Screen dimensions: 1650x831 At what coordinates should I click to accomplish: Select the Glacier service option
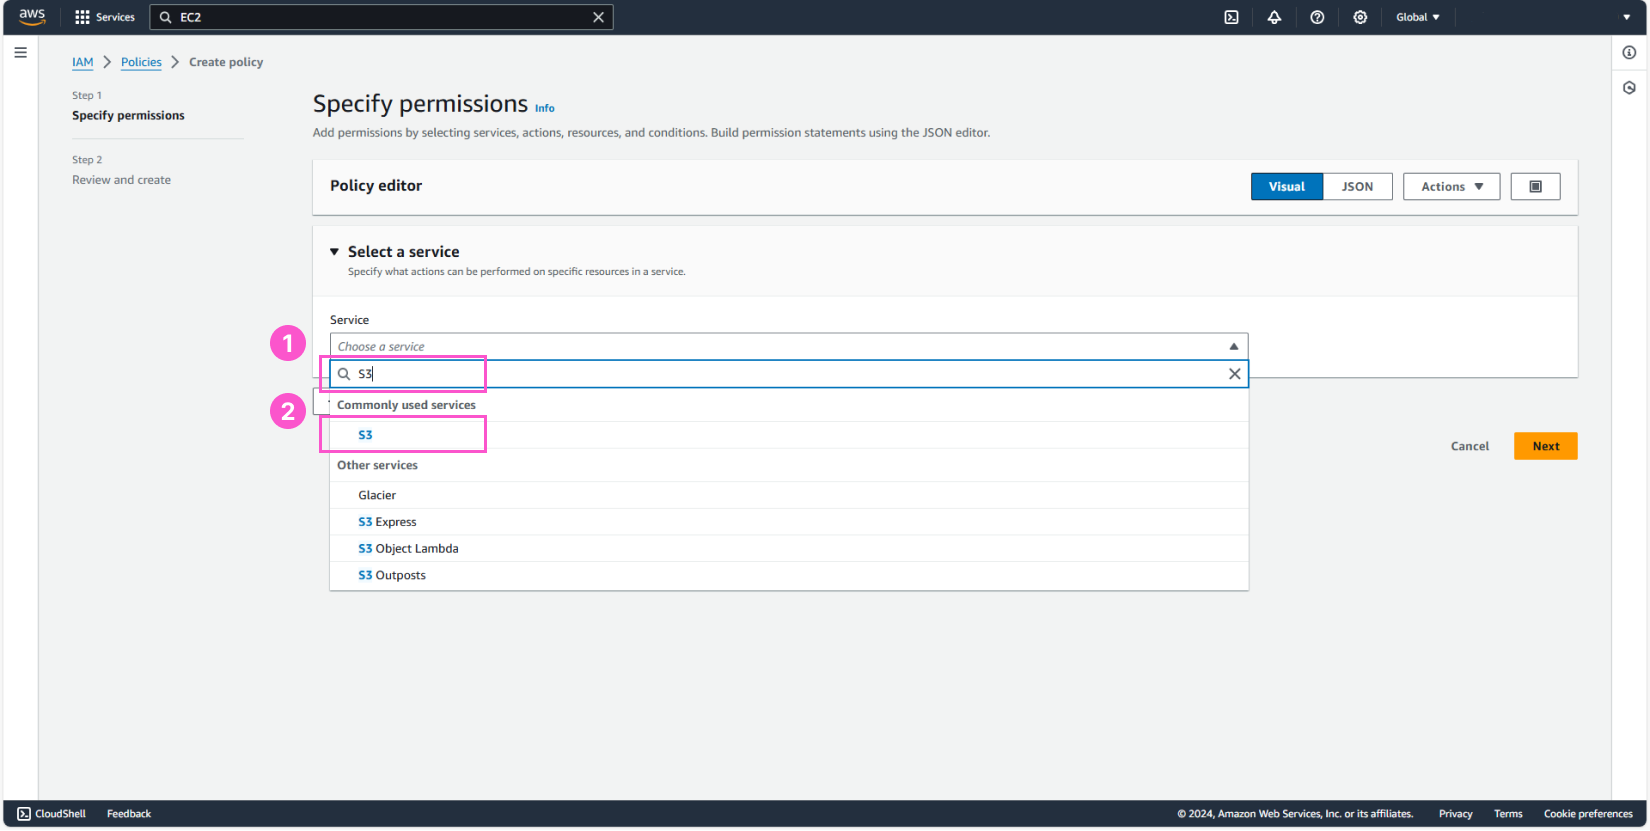click(789, 495)
